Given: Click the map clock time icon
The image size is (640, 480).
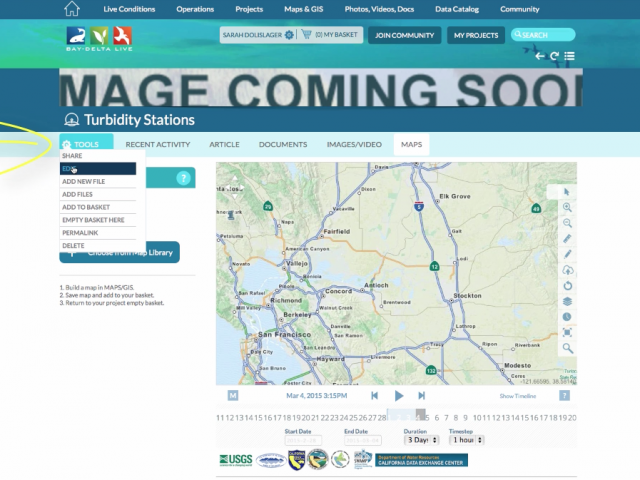Looking at the screenshot, I should [567, 317].
